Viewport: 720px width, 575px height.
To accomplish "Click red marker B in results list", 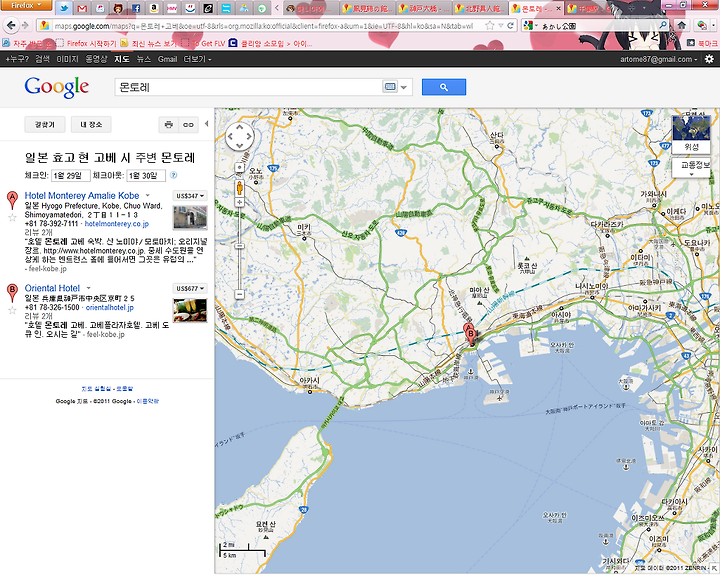I will [x=12, y=293].
